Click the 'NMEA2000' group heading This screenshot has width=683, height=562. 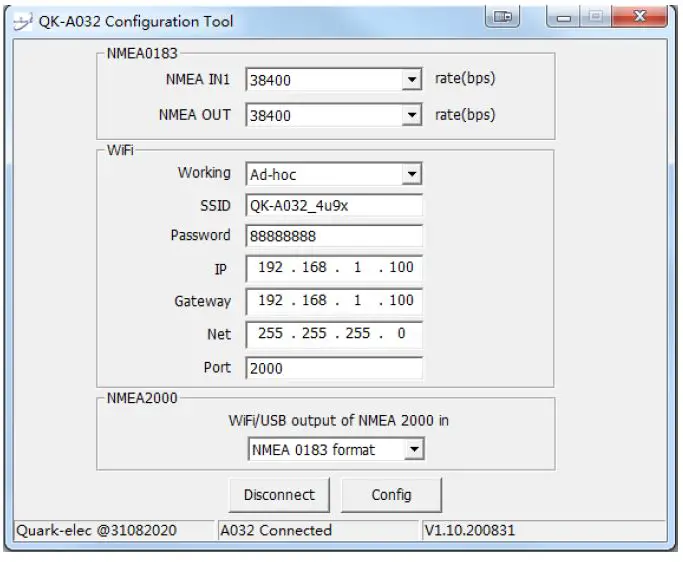click(142, 398)
